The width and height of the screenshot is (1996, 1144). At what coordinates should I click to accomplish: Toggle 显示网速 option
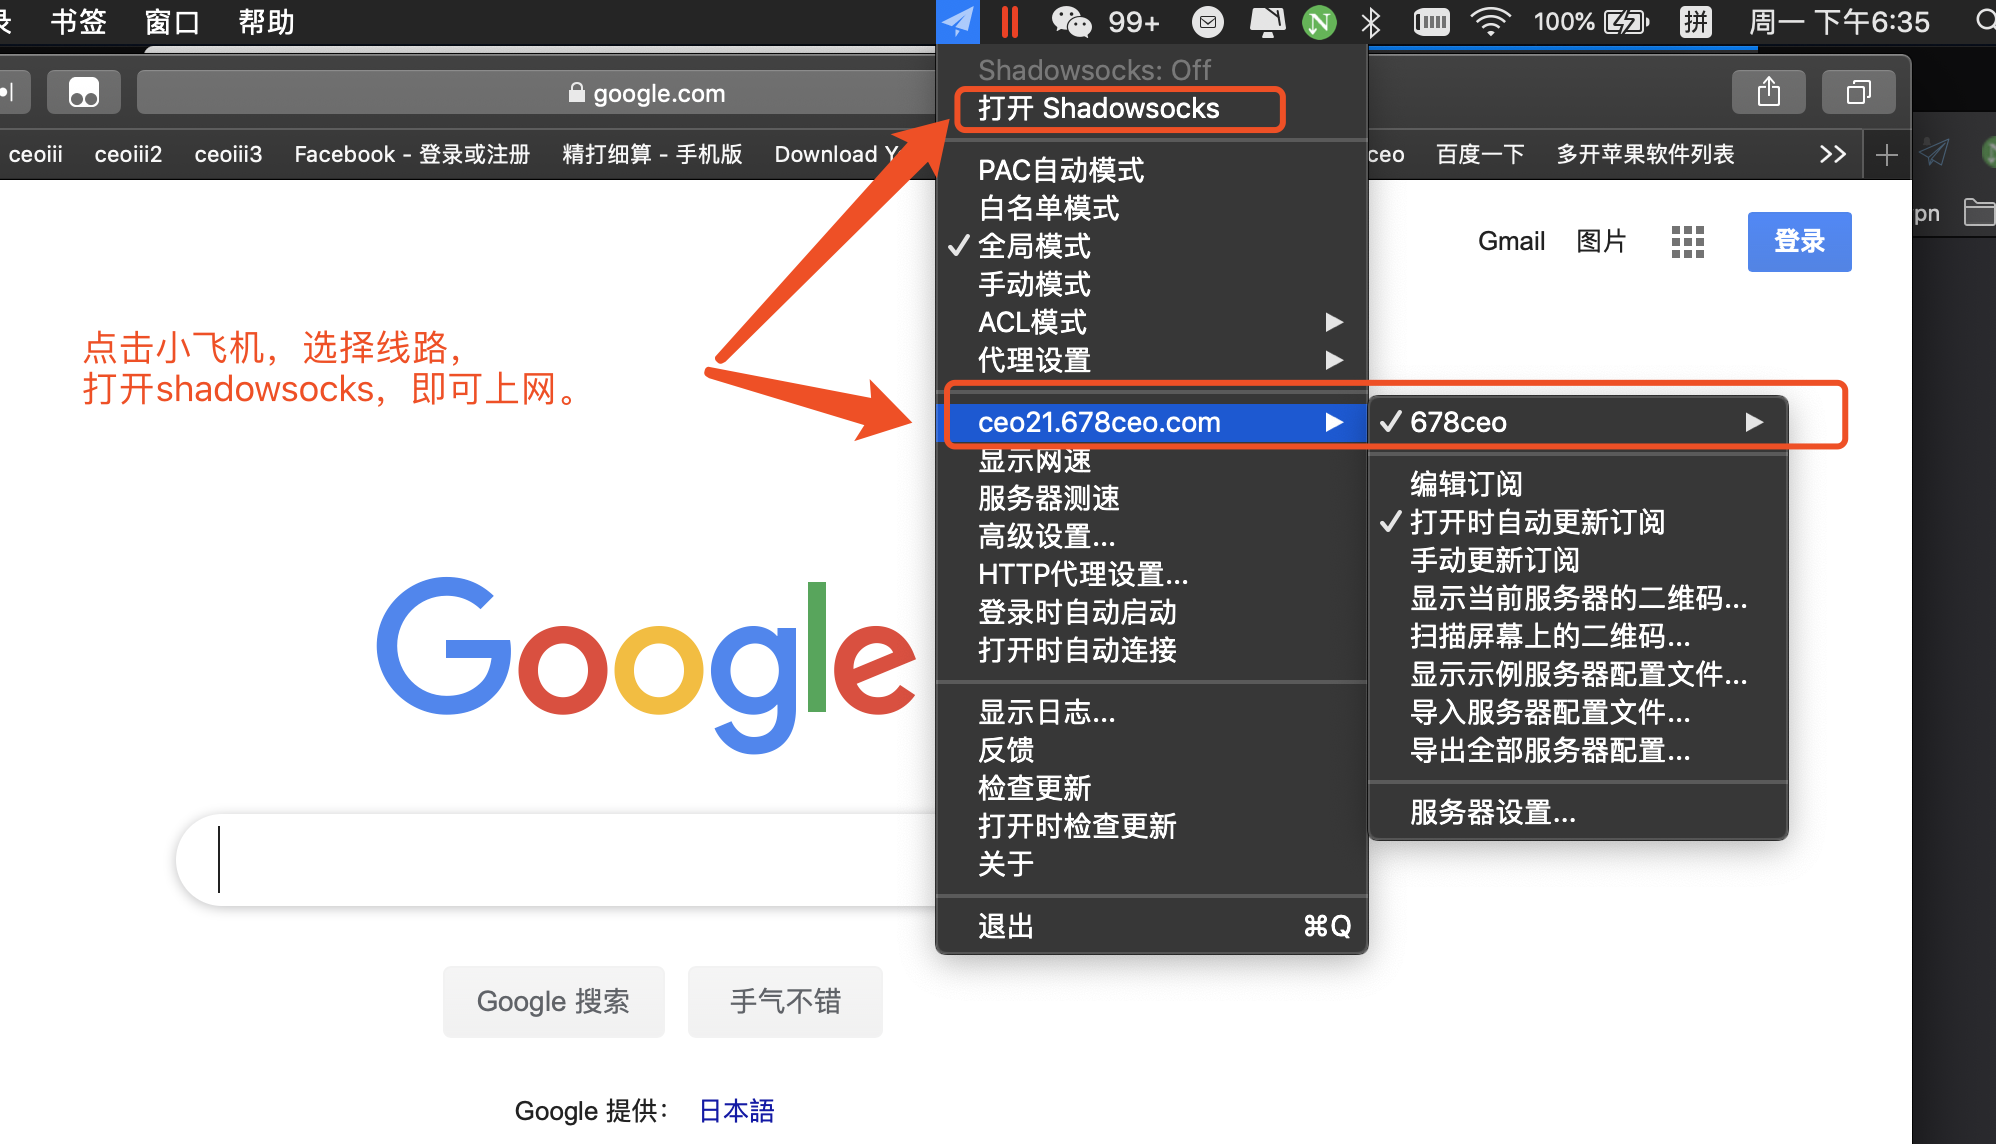tap(1152, 461)
